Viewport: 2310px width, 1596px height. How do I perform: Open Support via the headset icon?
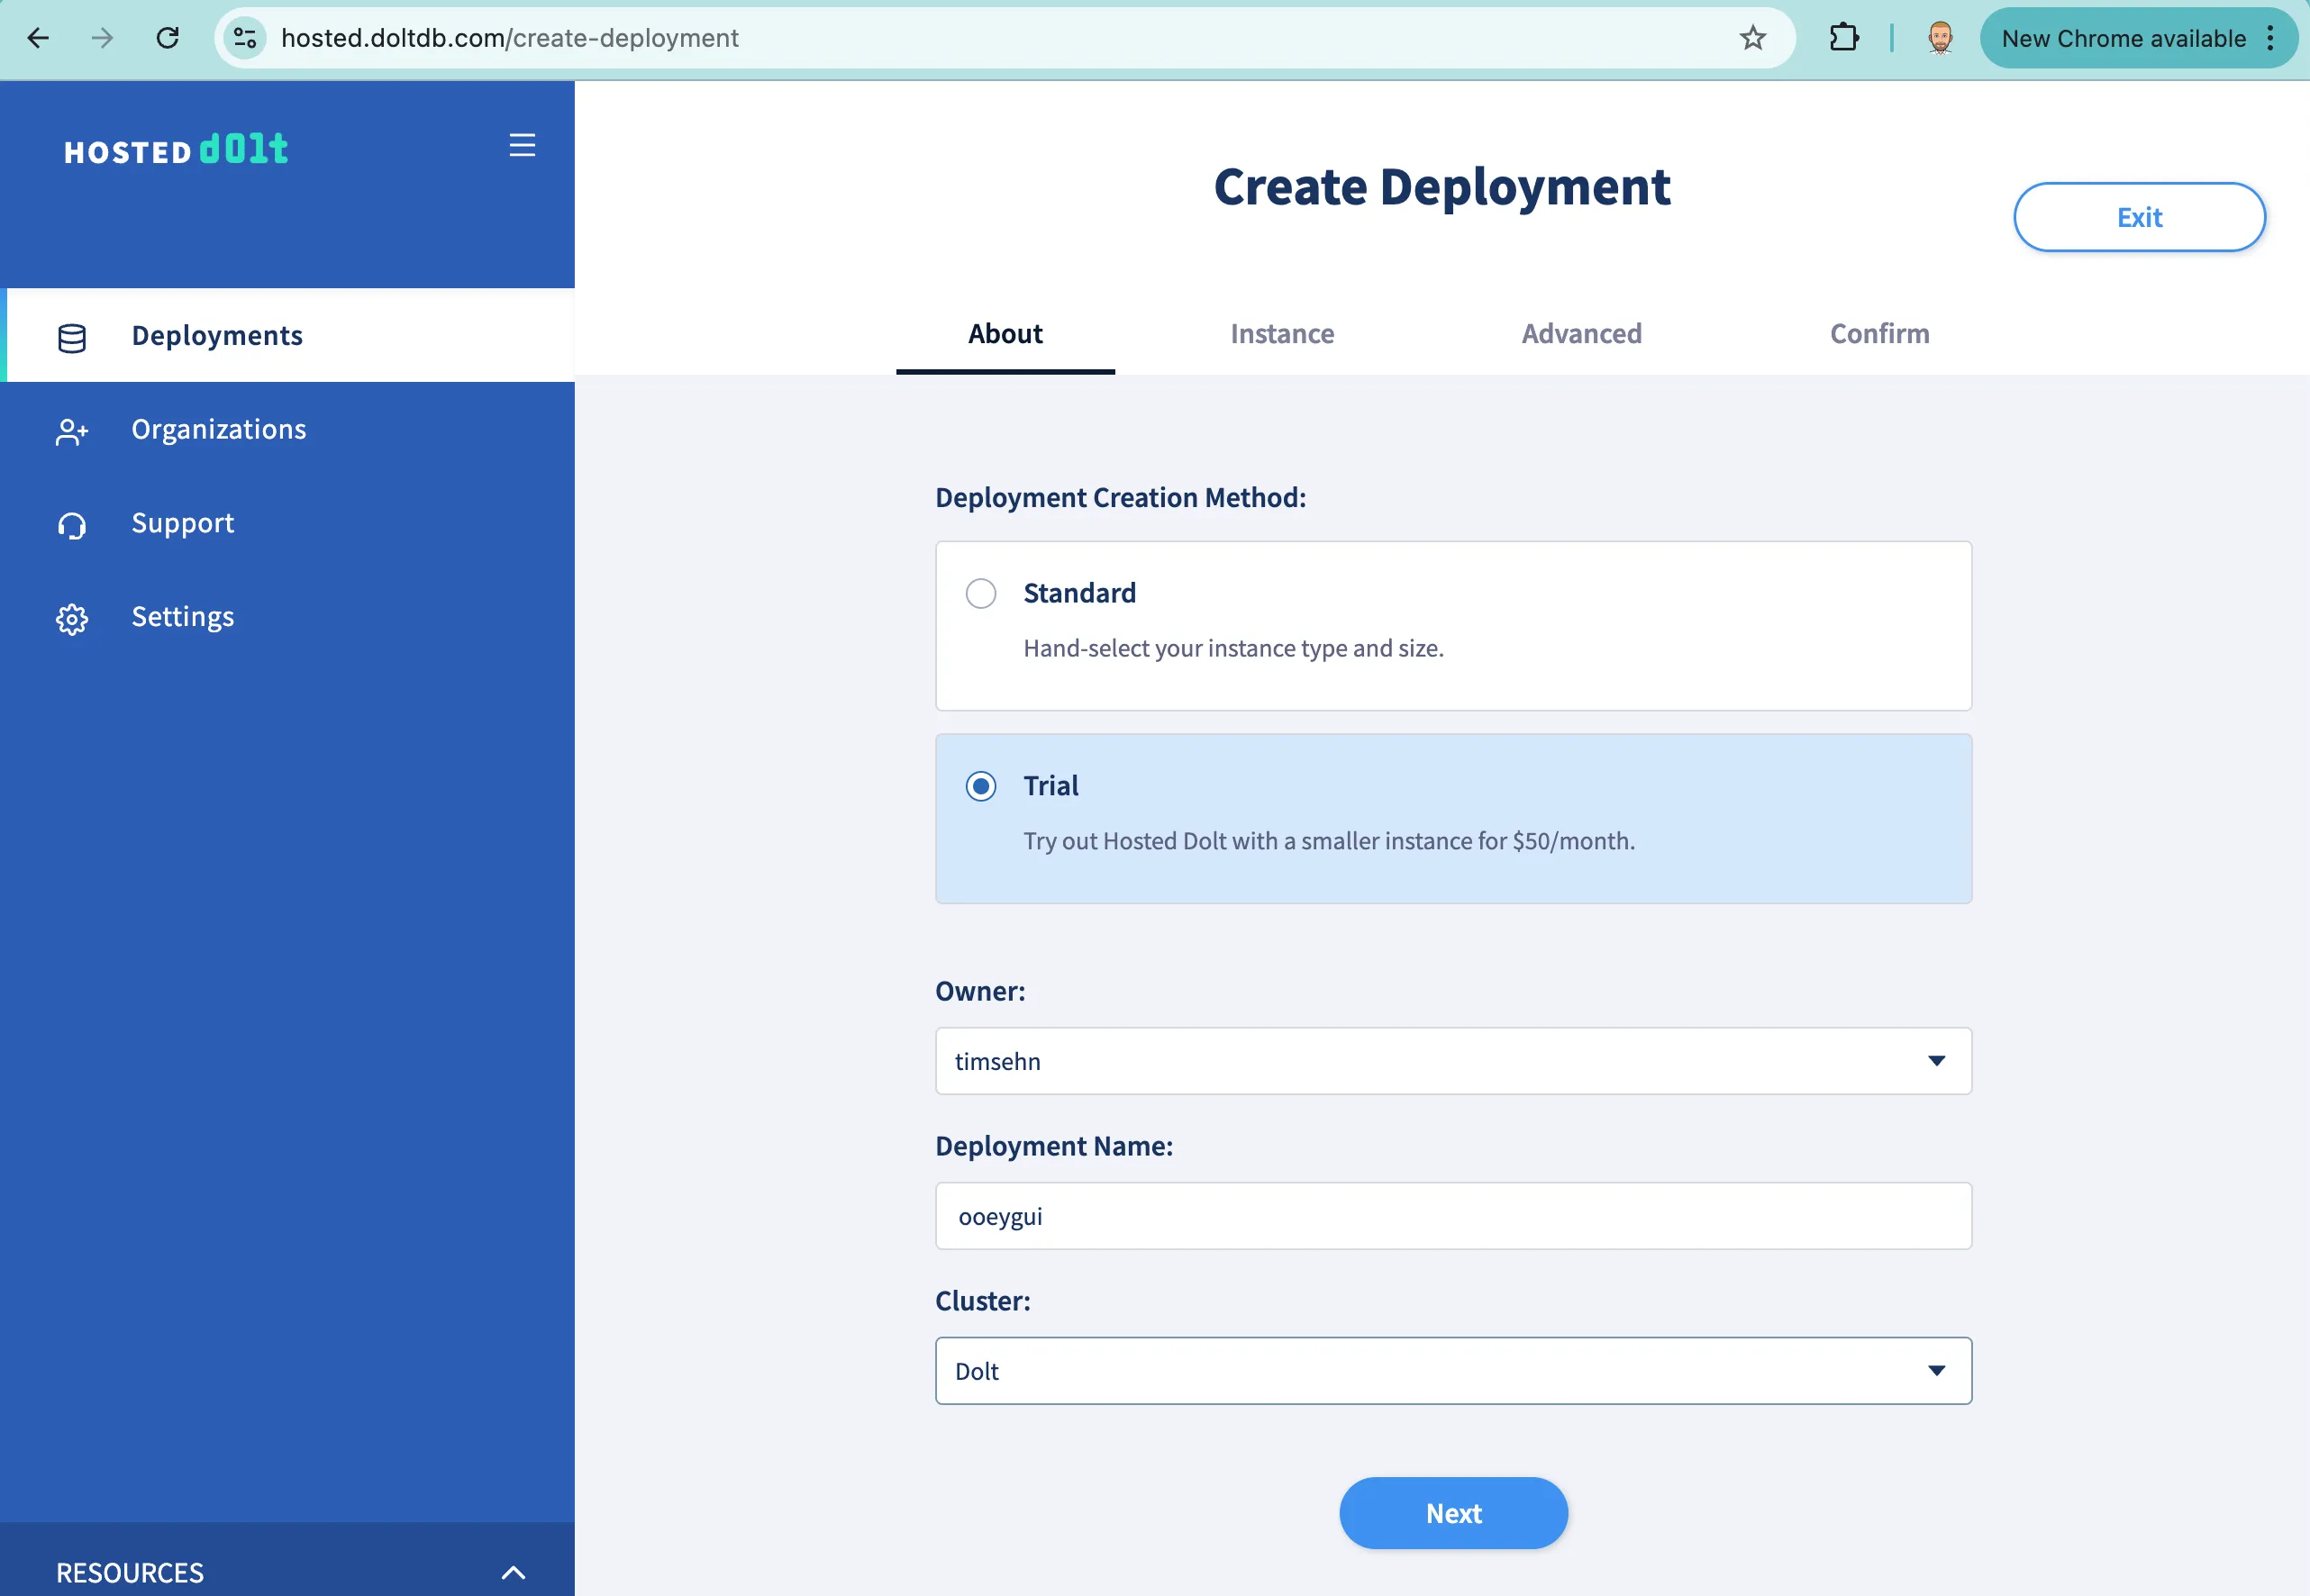[x=71, y=524]
